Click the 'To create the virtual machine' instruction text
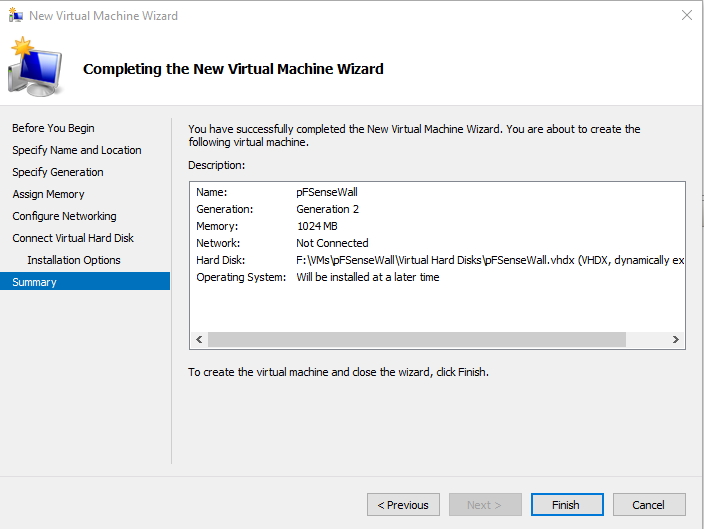The width and height of the screenshot is (704, 529). (x=339, y=372)
